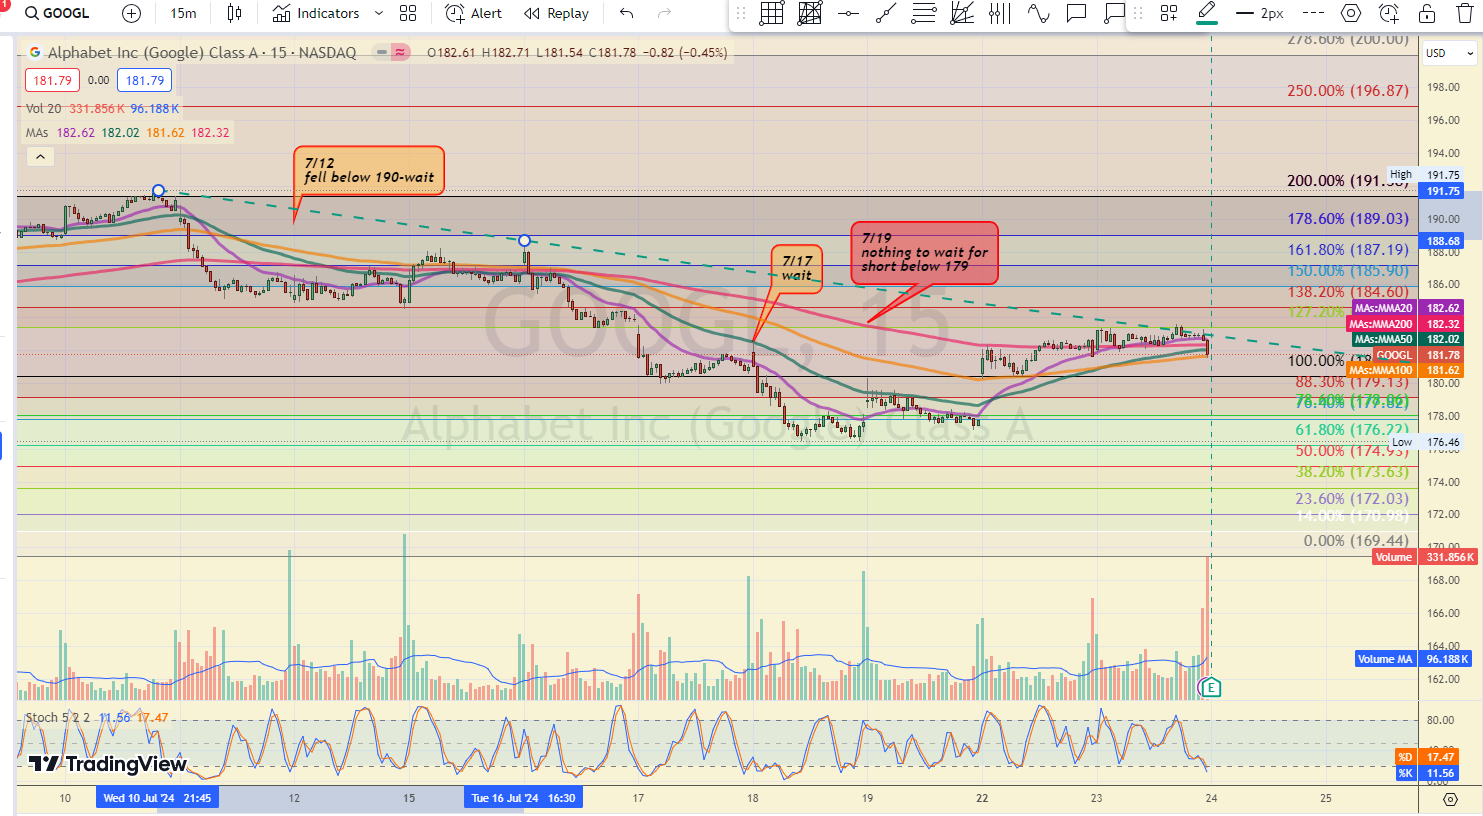
Task: Select the horizontal line tool
Action: [x=848, y=13]
